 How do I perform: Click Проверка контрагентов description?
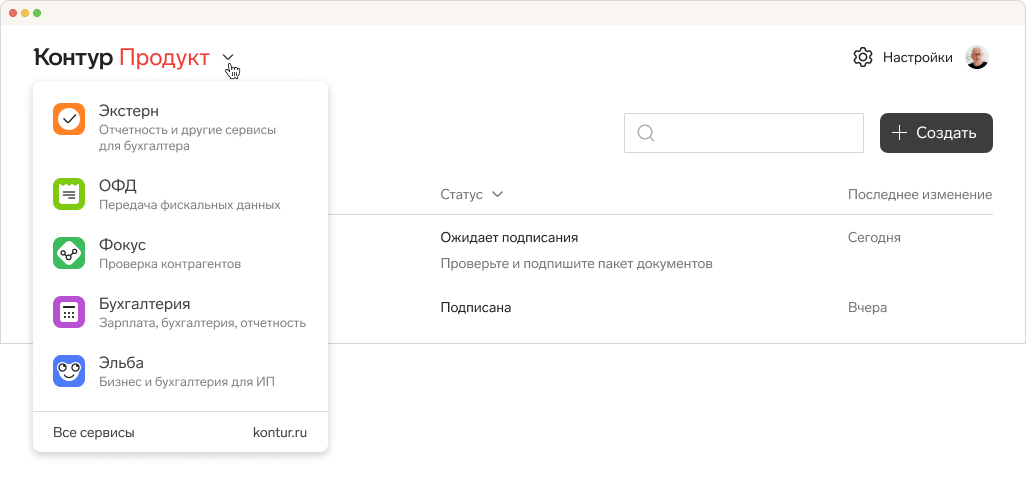170,264
